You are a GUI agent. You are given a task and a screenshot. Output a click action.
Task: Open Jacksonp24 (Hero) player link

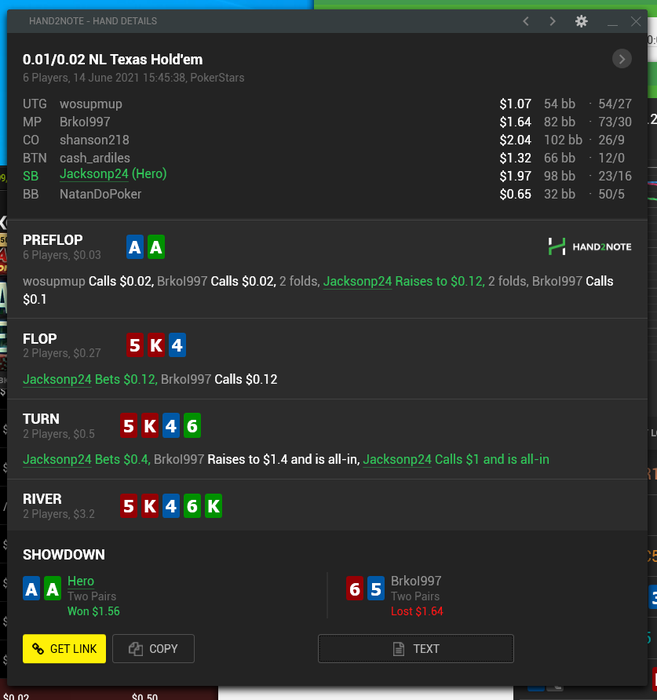coord(113,174)
